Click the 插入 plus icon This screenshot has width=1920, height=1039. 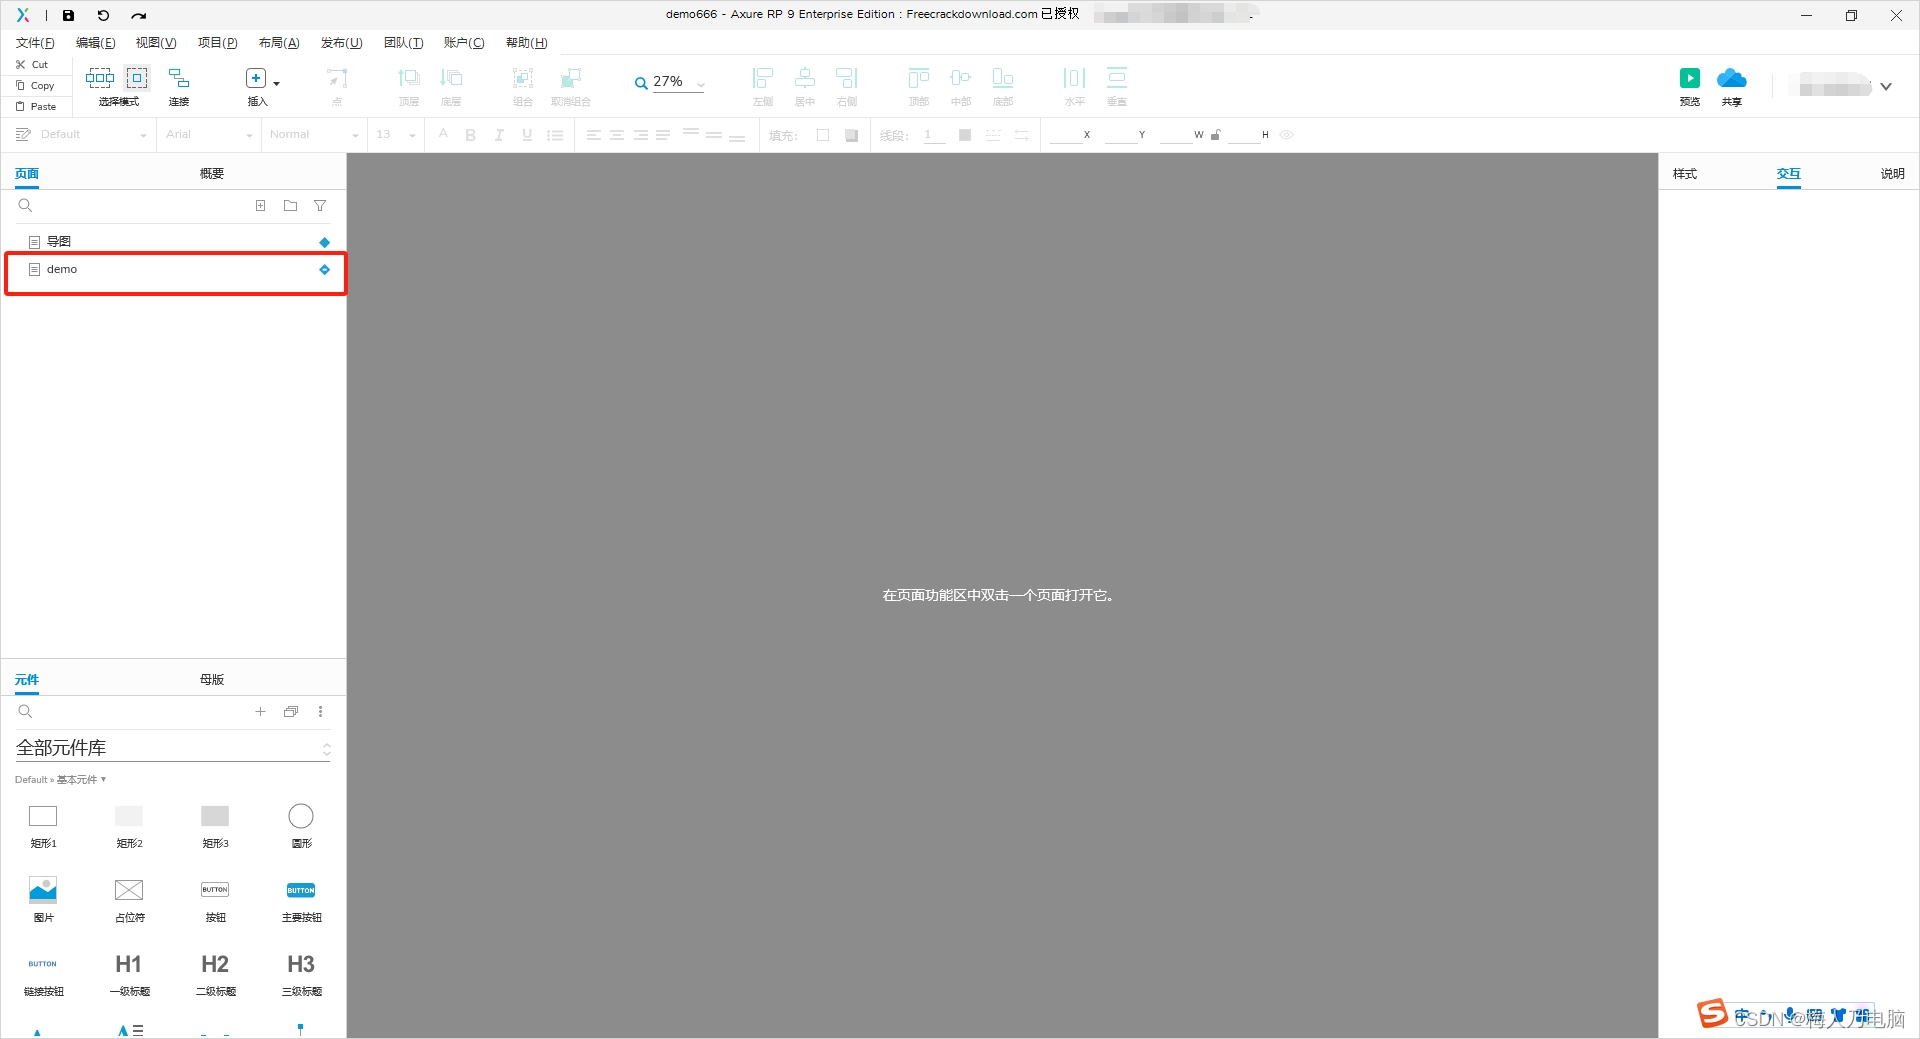click(255, 78)
